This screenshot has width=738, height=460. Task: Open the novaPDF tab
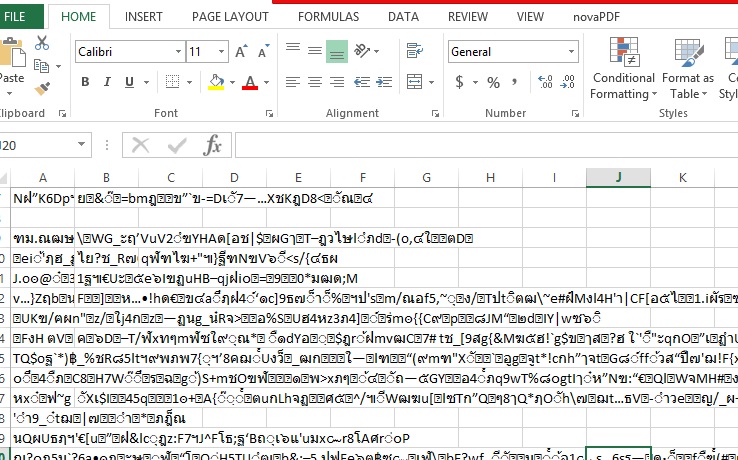pyautogui.click(x=596, y=17)
